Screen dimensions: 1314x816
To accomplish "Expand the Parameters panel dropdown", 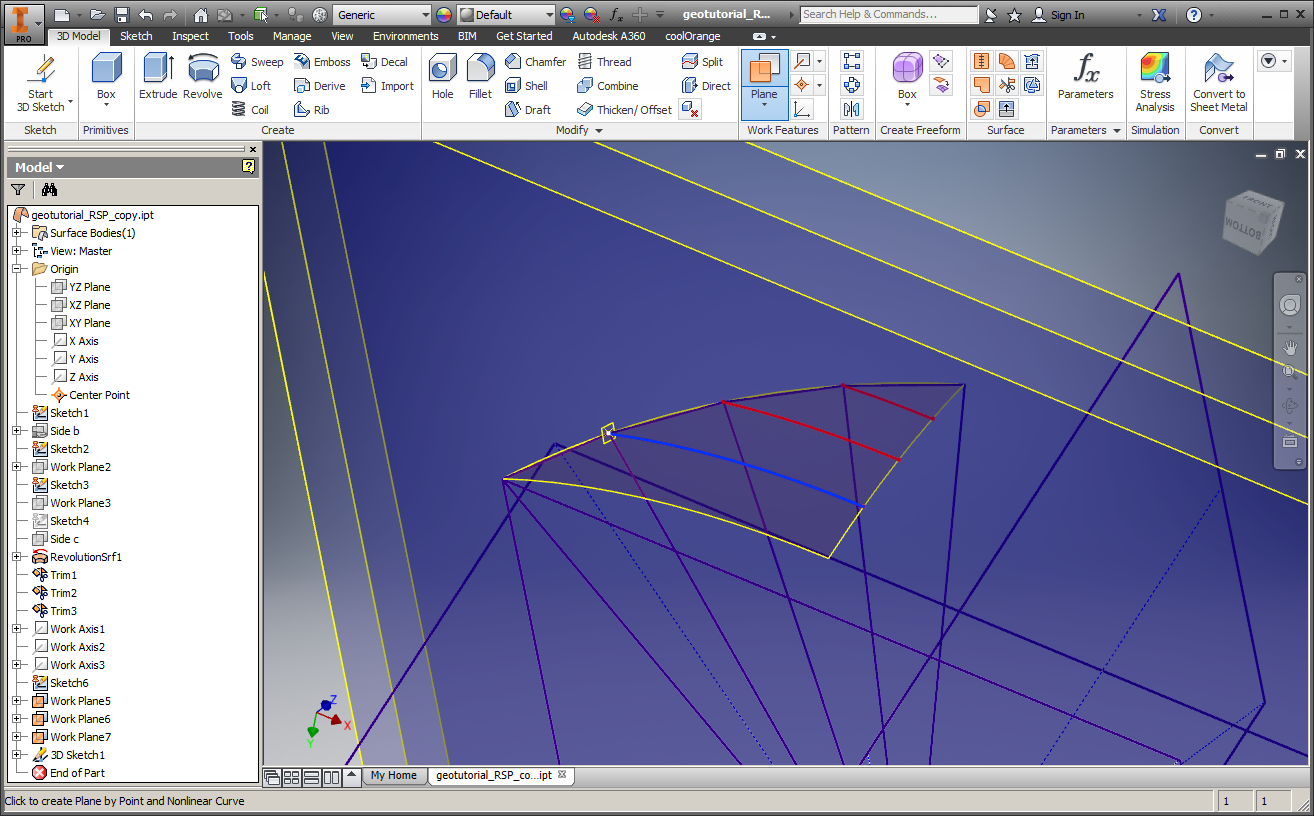I will point(1117,131).
